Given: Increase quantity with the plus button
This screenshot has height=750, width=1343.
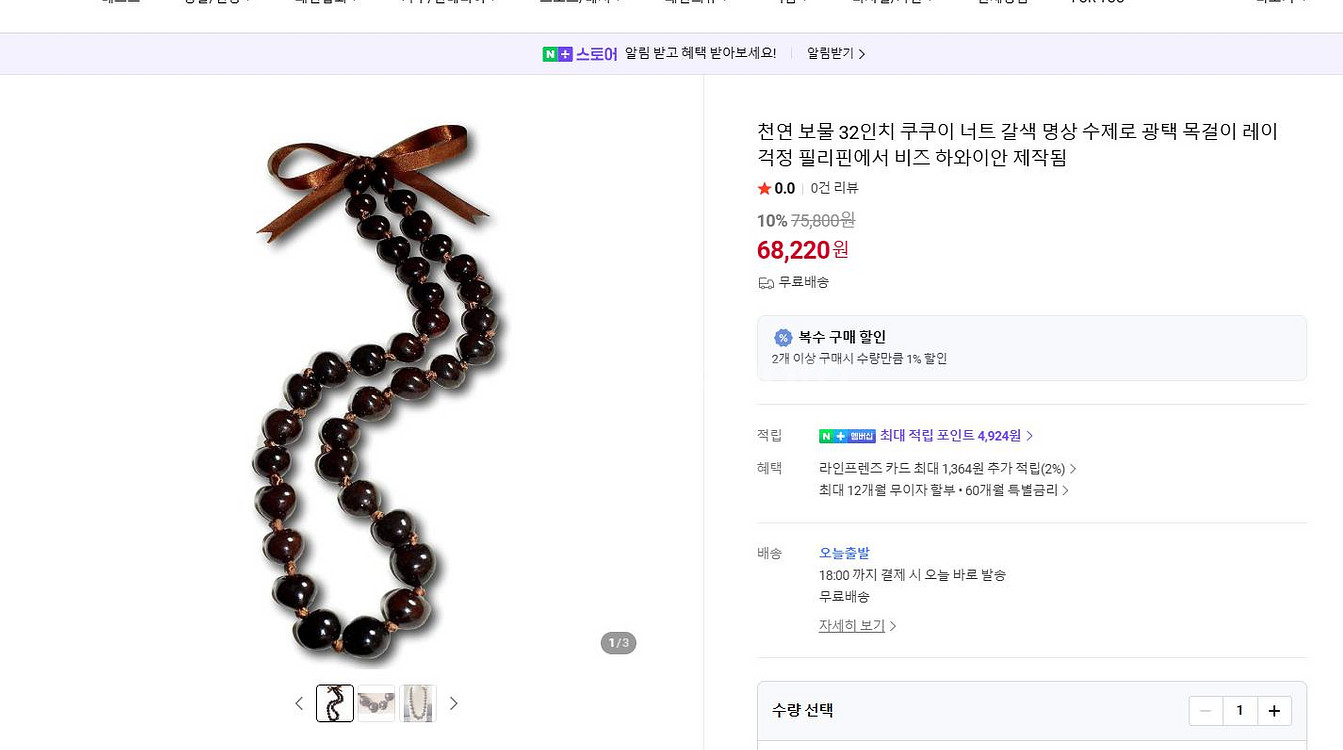Looking at the screenshot, I should point(1274,711).
